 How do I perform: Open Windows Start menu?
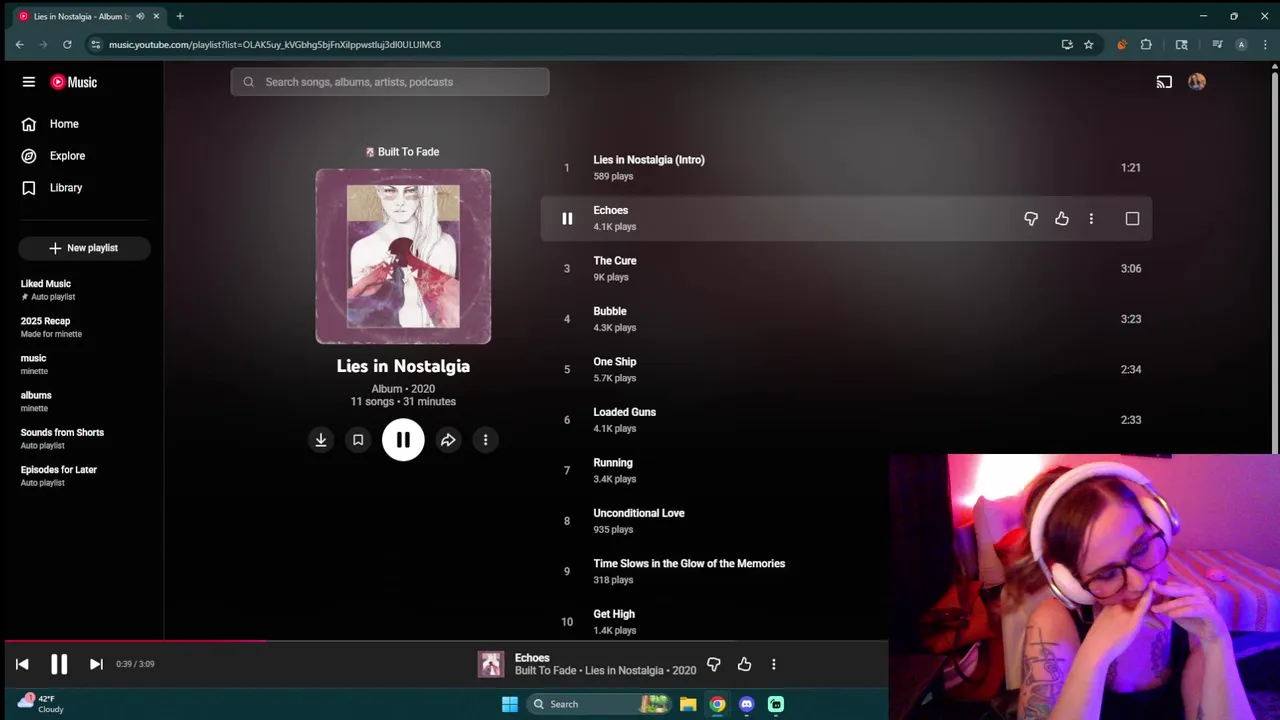510,704
